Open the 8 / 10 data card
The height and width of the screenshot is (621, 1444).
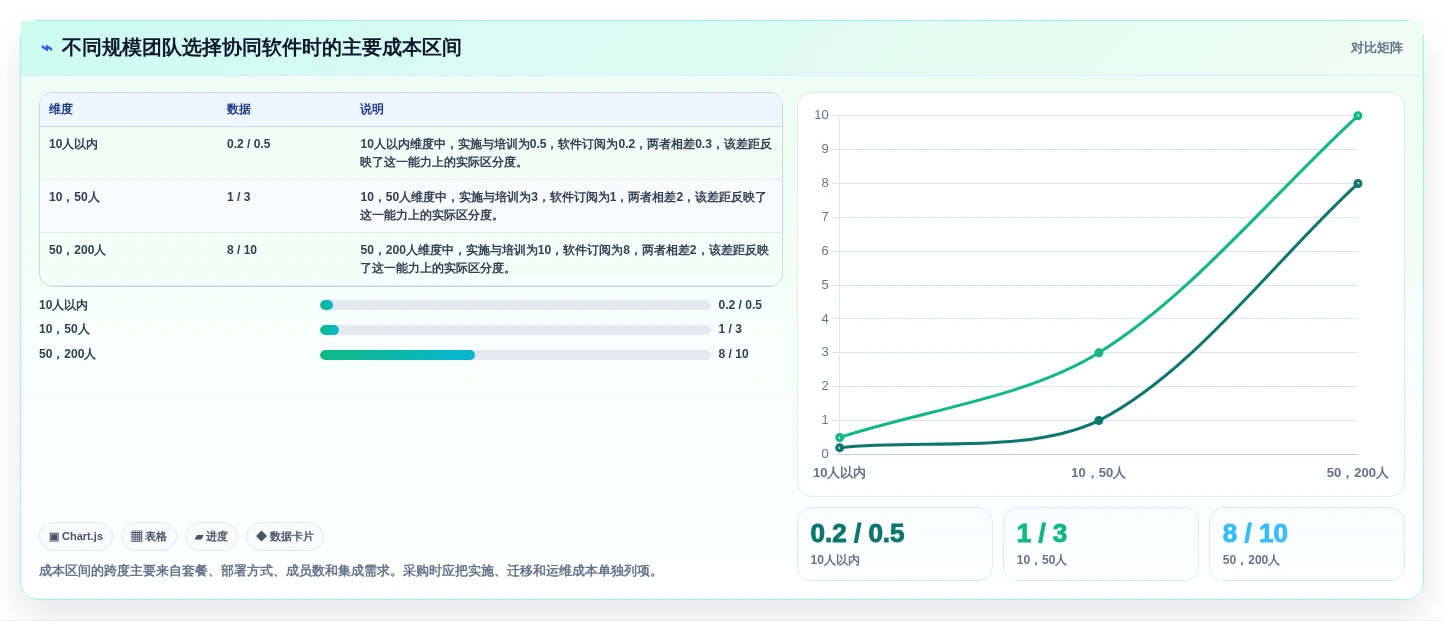tap(1307, 544)
